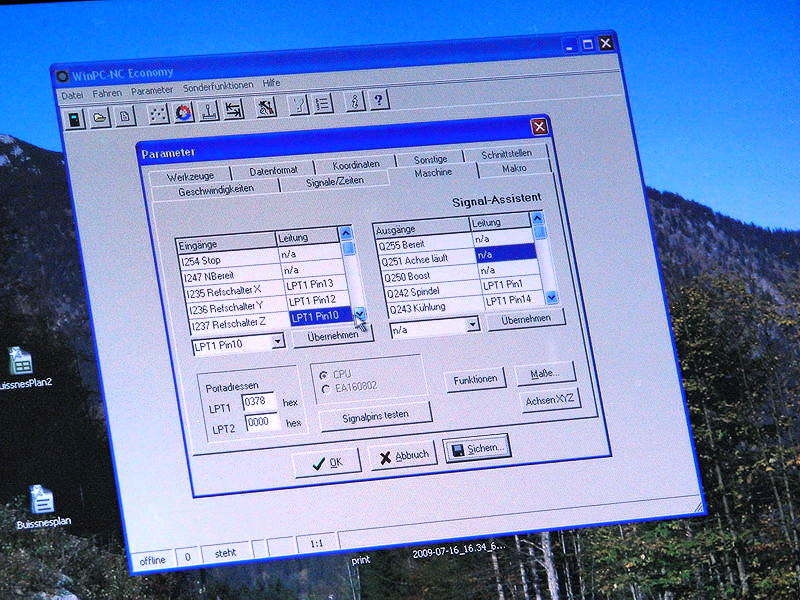Viewport: 800px width, 600px height.
Task: Open the Parameter menu
Action: [x=152, y=90]
